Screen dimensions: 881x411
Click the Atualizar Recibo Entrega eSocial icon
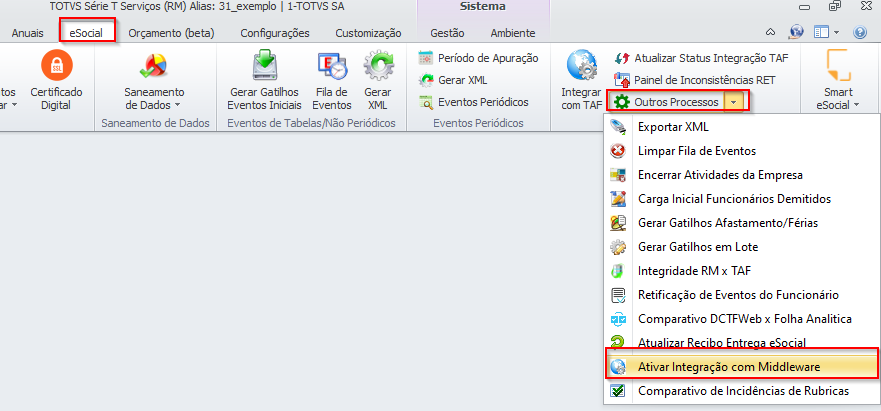618,342
